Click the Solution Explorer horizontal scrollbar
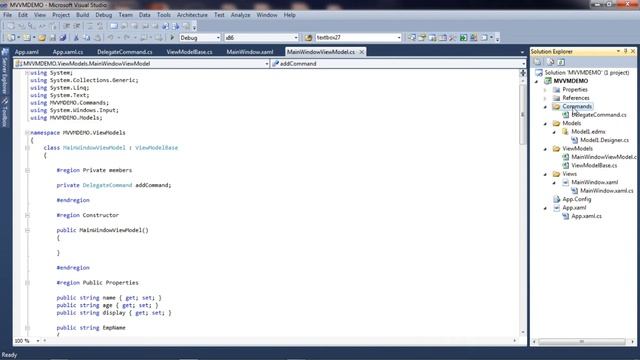The height and width of the screenshot is (360, 640). coord(583,342)
